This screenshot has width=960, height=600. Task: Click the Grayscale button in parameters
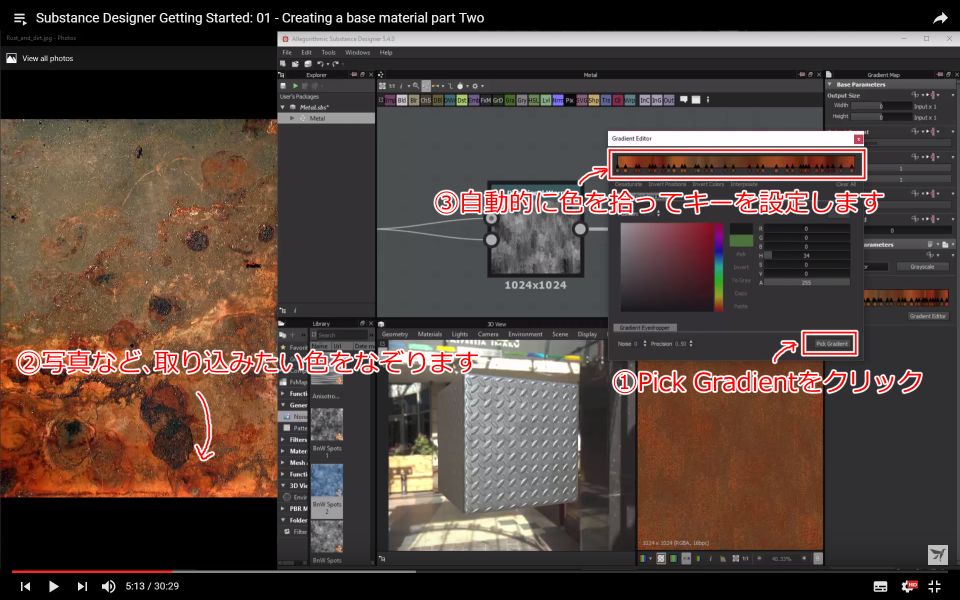point(922,266)
